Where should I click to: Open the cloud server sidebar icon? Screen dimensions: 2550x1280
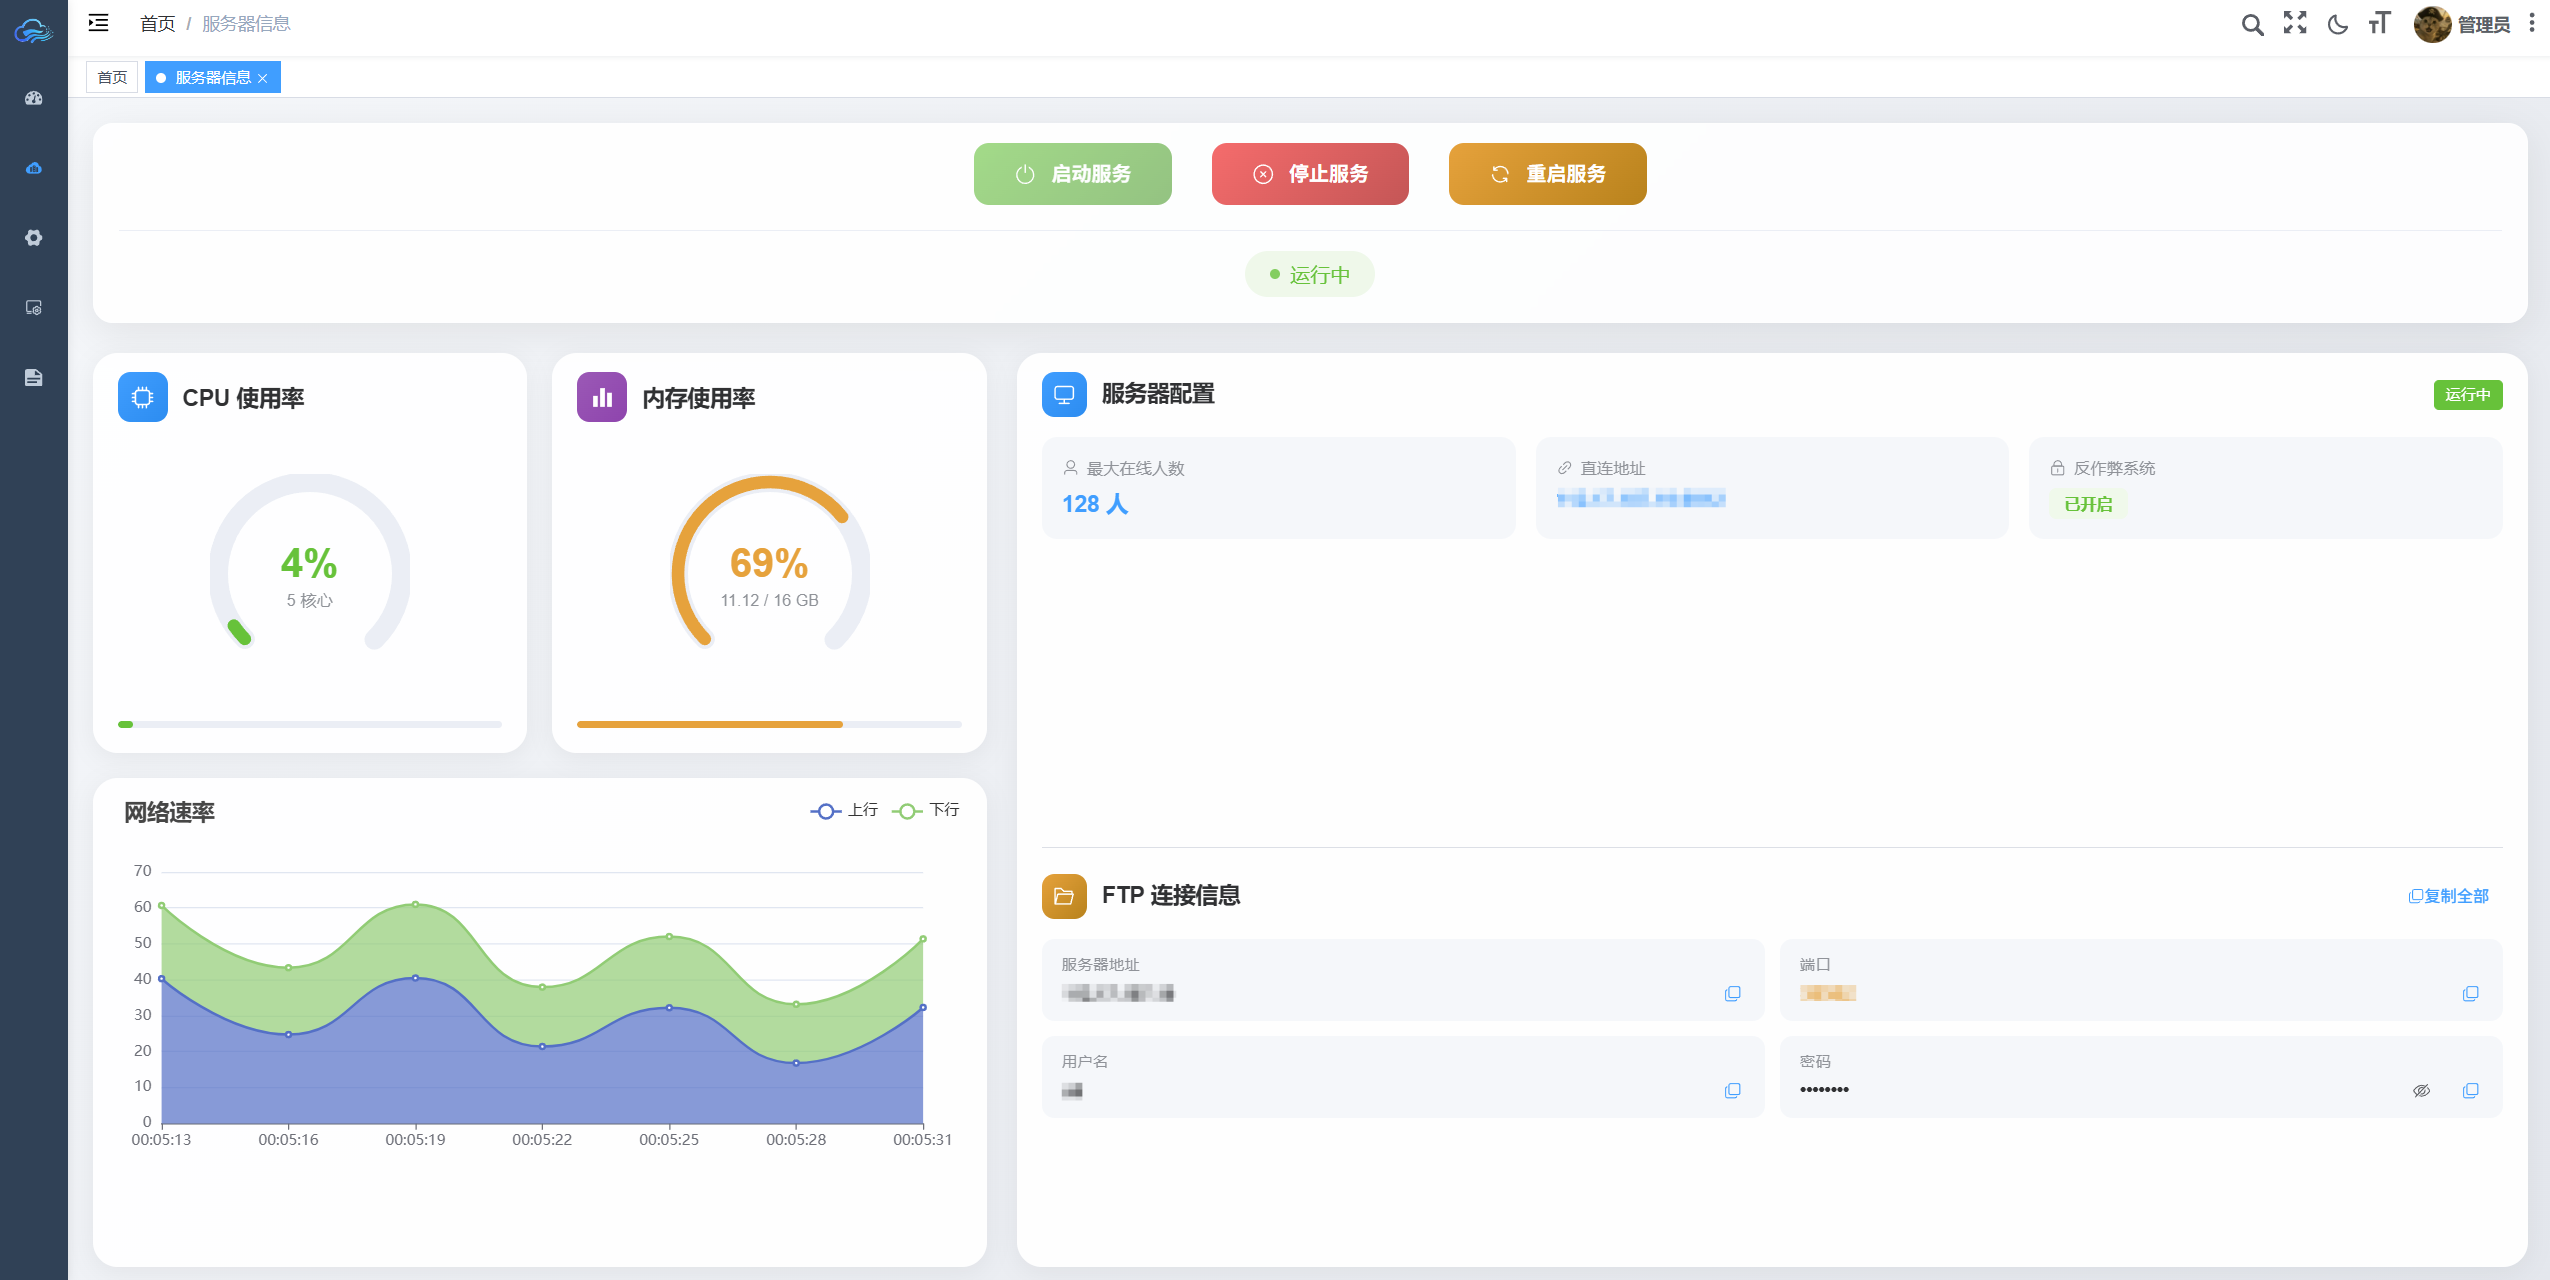[34, 168]
